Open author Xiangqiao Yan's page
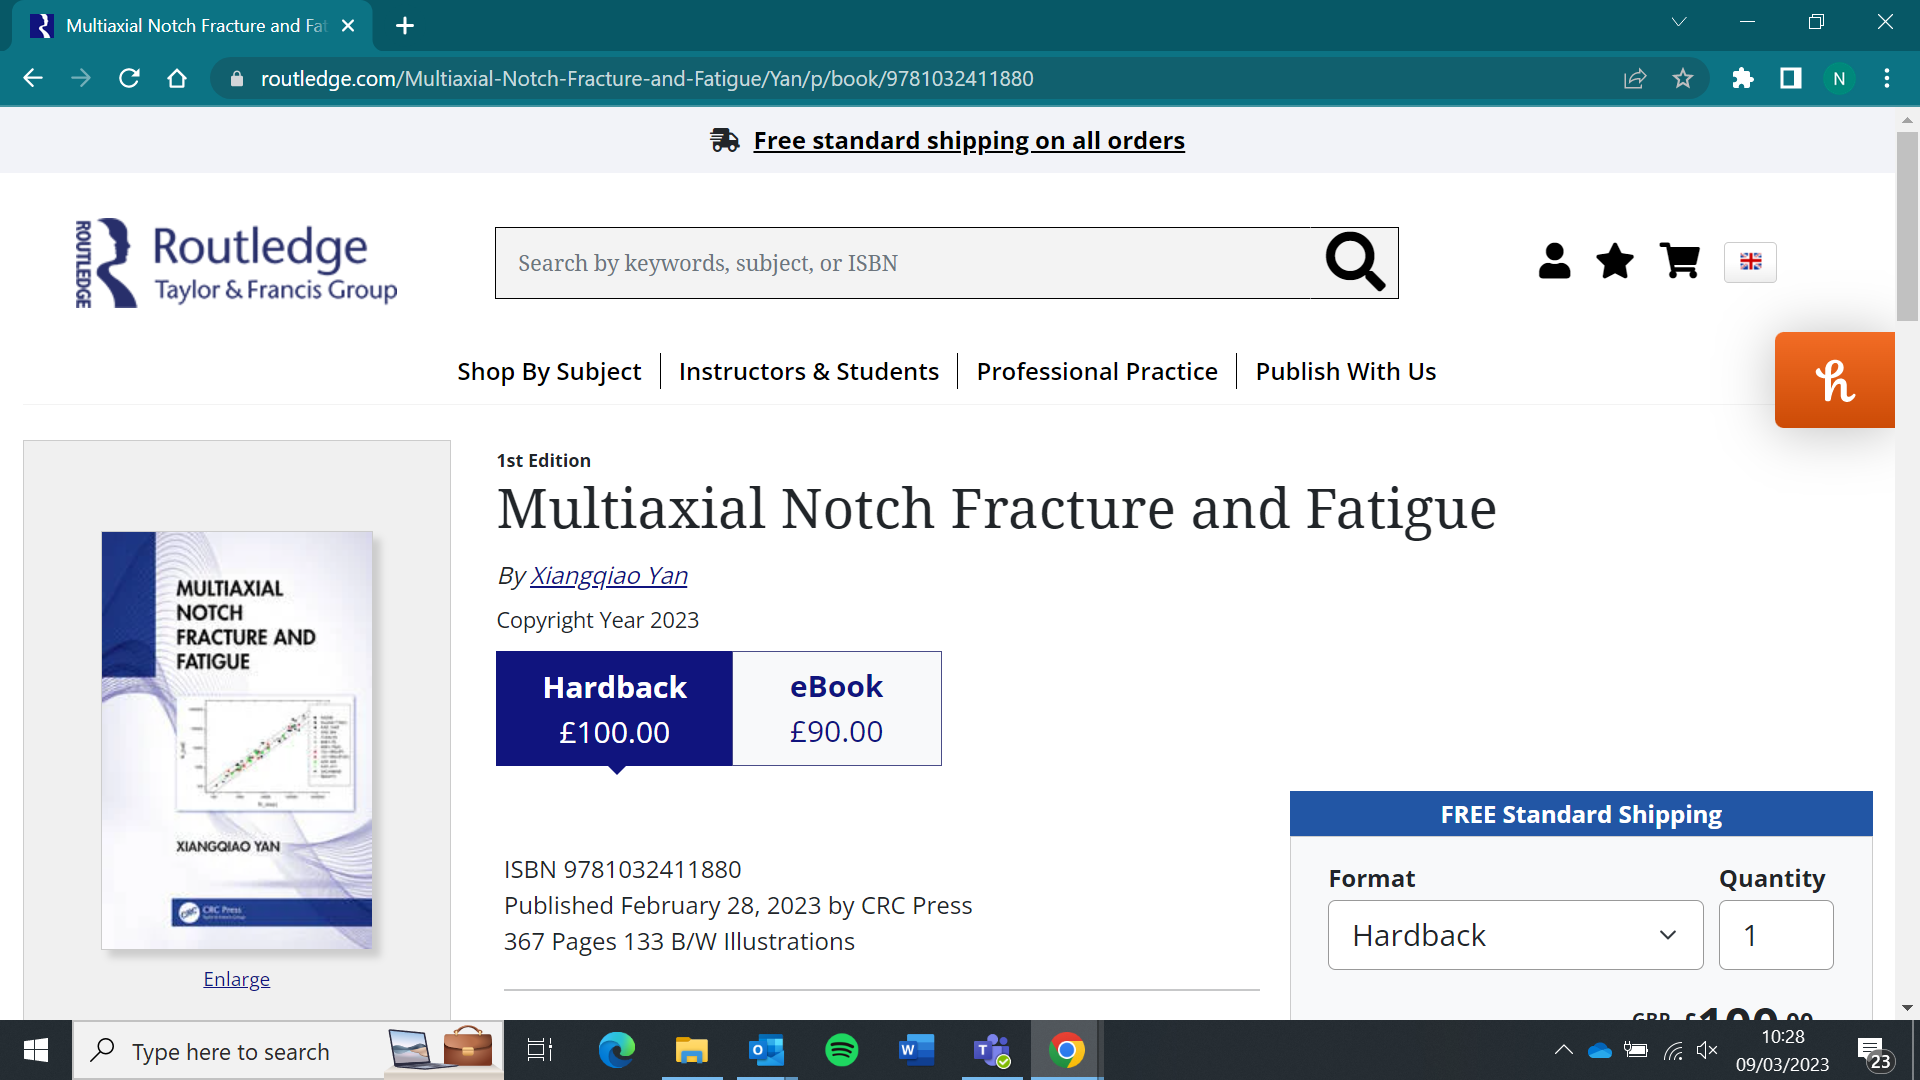This screenshot has height=1080, width=1920. tap(609, 575)
